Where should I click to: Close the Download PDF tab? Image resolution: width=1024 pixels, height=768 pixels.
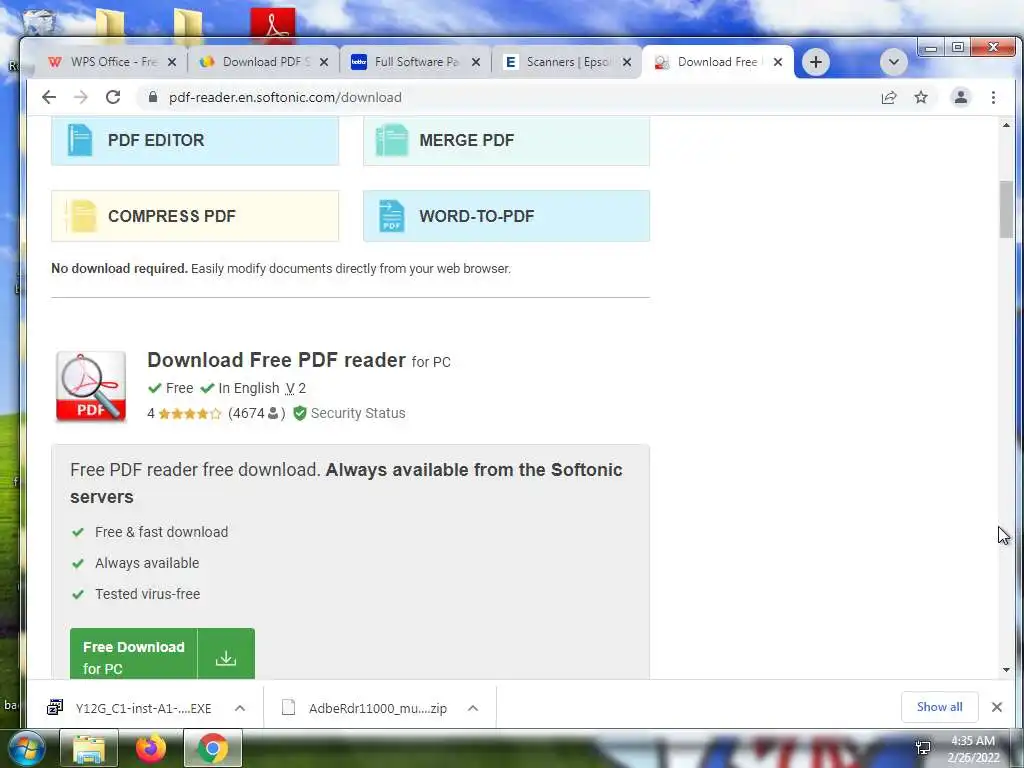(x=324, y=62)
